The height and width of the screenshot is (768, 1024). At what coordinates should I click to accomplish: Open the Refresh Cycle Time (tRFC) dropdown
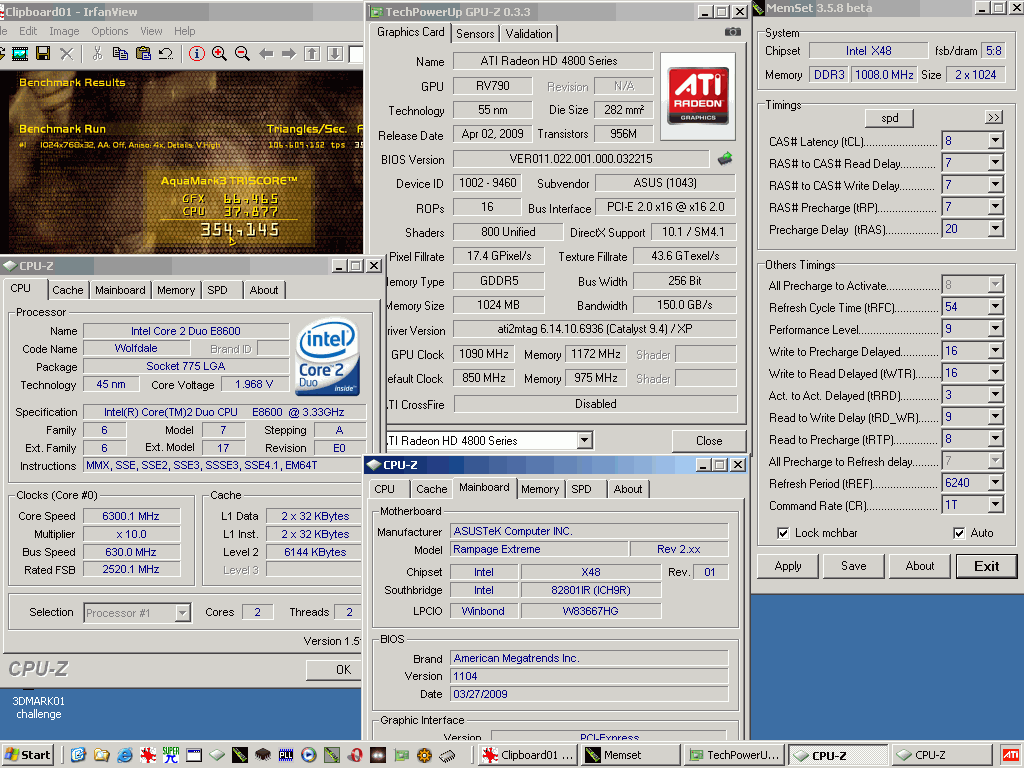(x=995, y=306)
